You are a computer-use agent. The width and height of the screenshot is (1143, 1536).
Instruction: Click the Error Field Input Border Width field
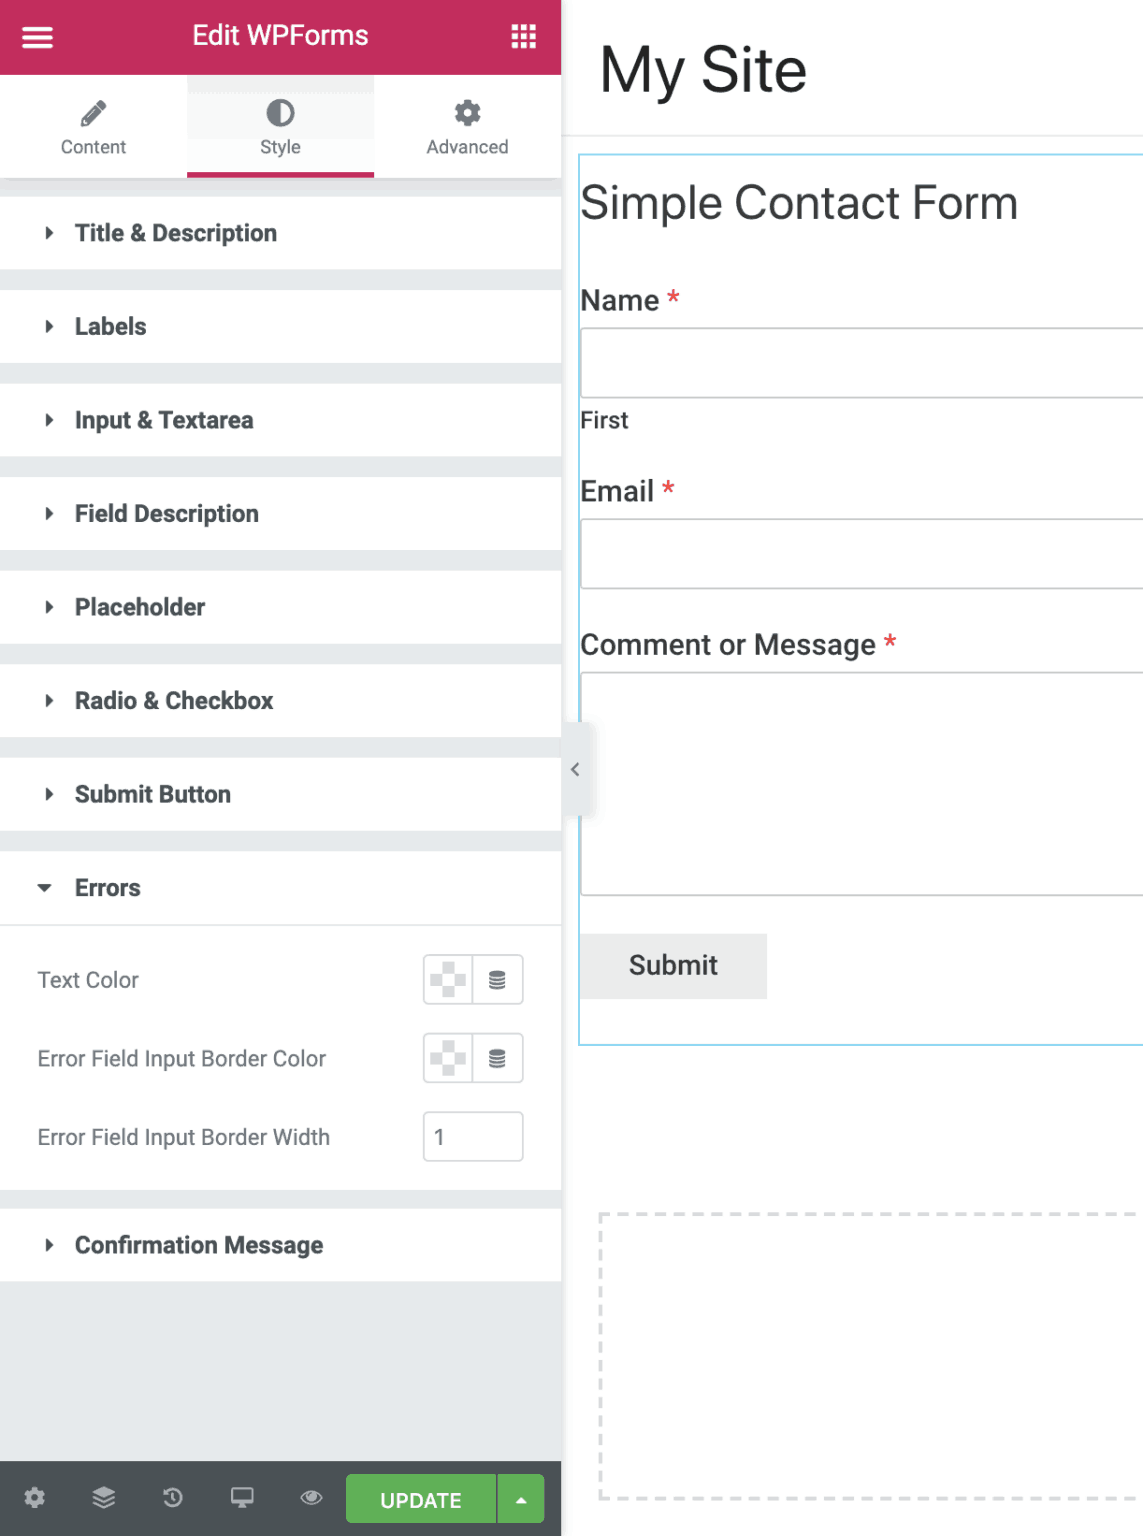pyautogui.click(x=473, y=1137)
